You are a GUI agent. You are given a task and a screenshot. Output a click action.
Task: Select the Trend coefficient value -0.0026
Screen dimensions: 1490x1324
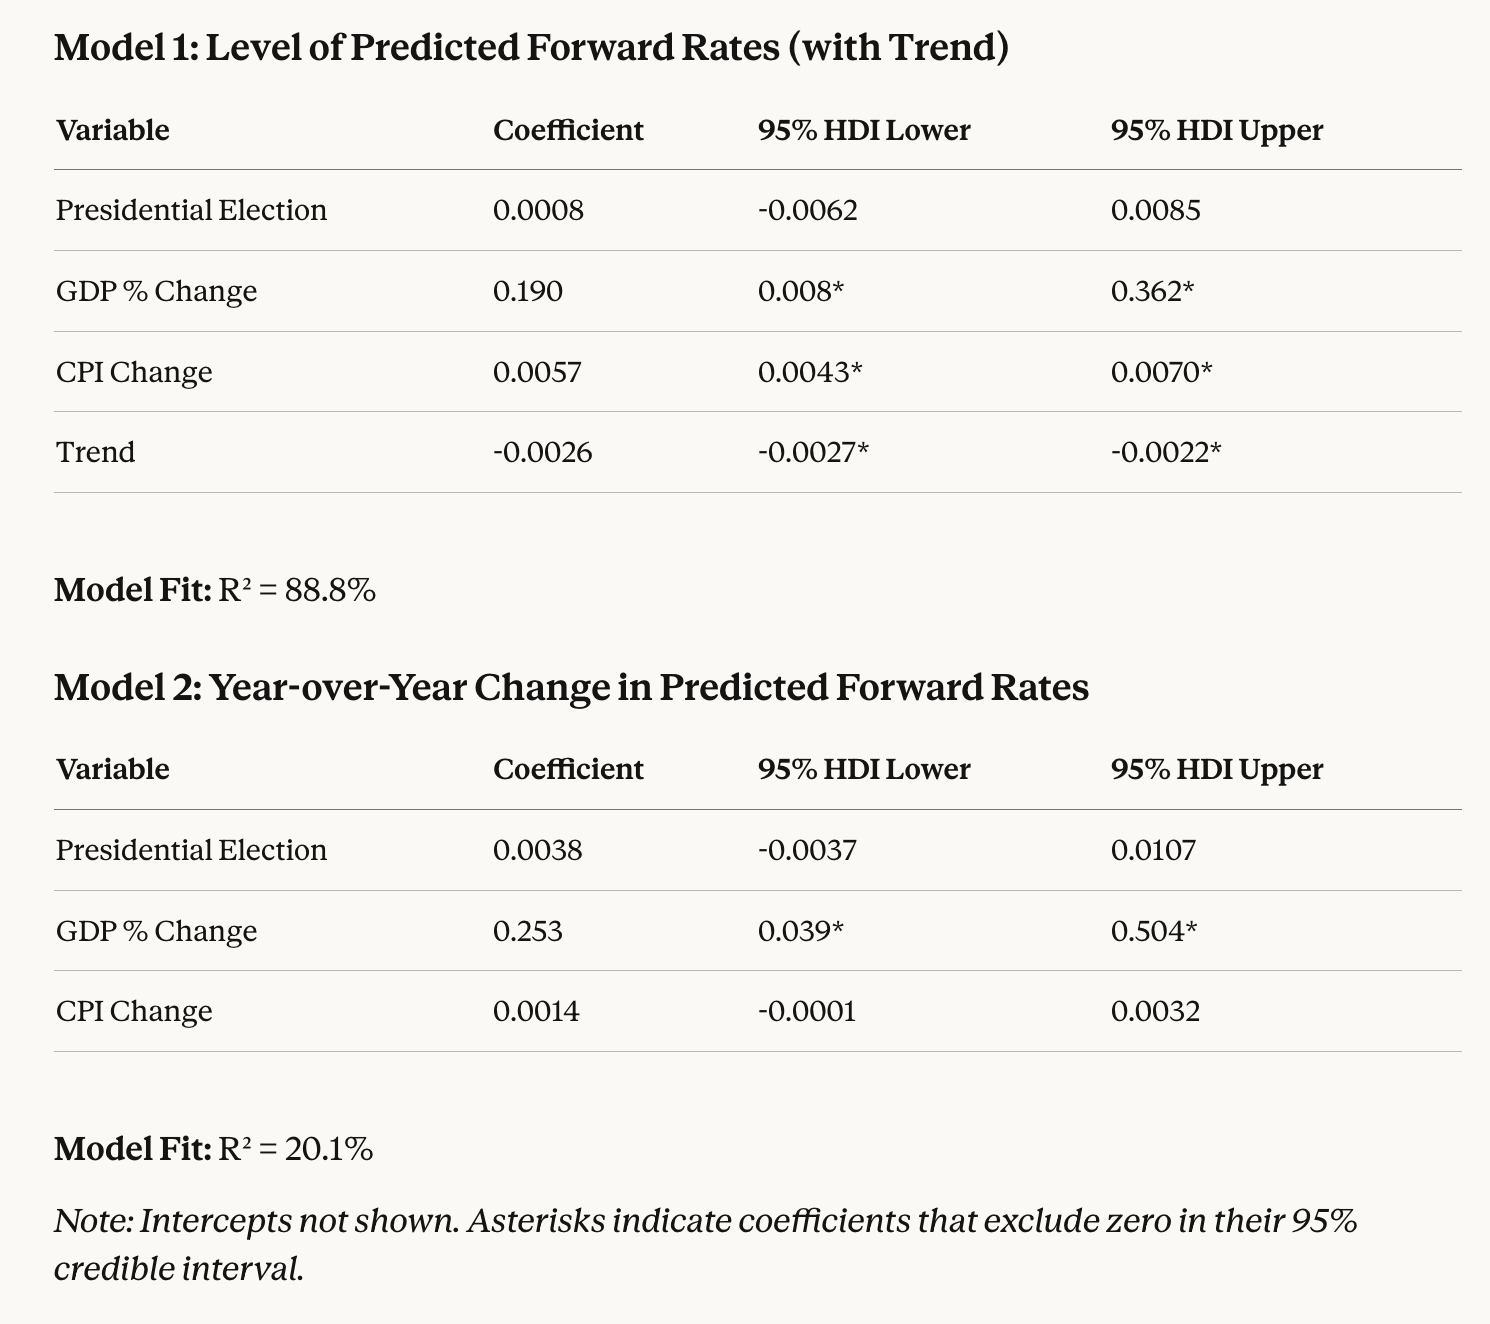[x=542, y=452]
